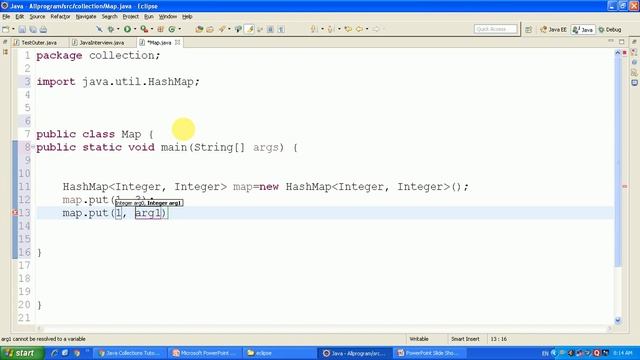
Task: Switch to the TestOuter.java editor tab
Action: (38, 42)
